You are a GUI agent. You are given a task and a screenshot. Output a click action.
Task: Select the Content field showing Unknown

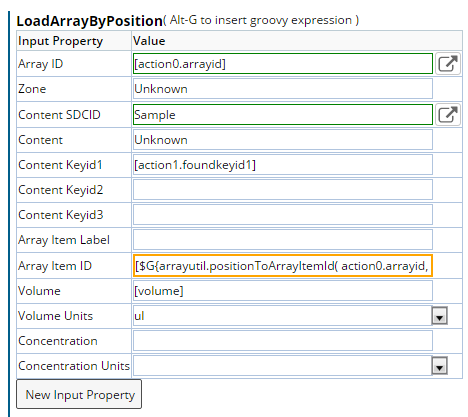[283, 140]
